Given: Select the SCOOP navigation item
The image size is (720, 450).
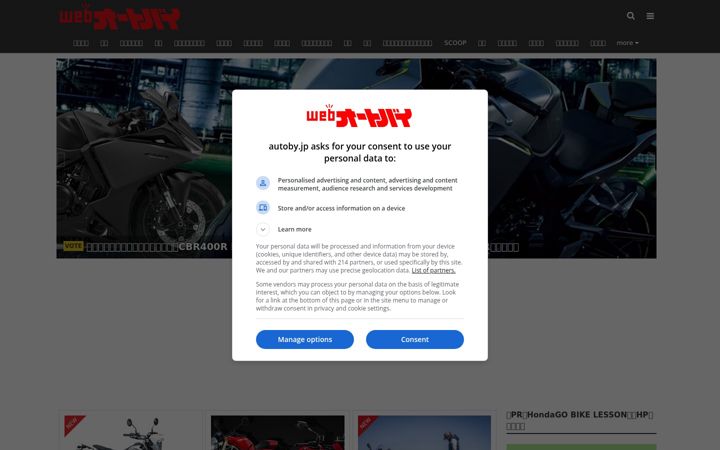Looking at the screenshot, I should [x=455, y=43].
